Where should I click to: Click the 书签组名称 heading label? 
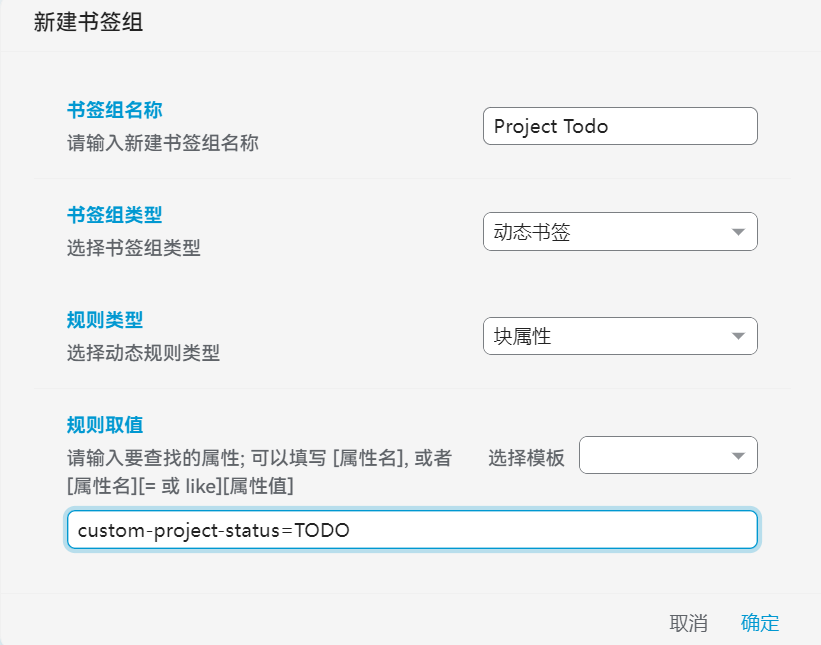[114, 109]
